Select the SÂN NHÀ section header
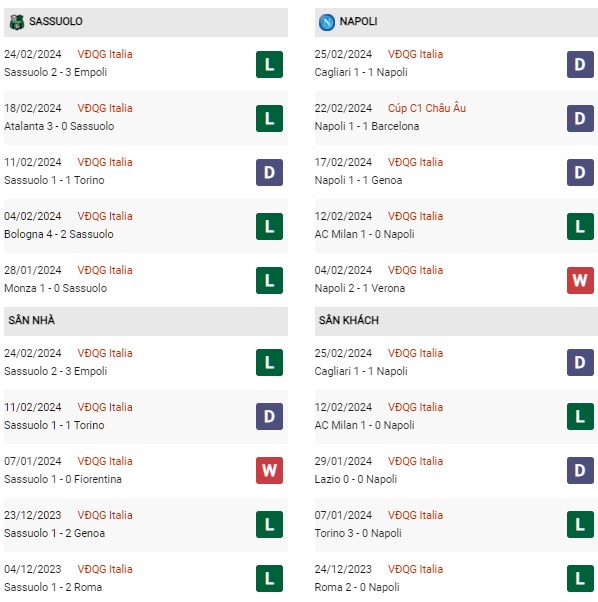 coord(31,320)
